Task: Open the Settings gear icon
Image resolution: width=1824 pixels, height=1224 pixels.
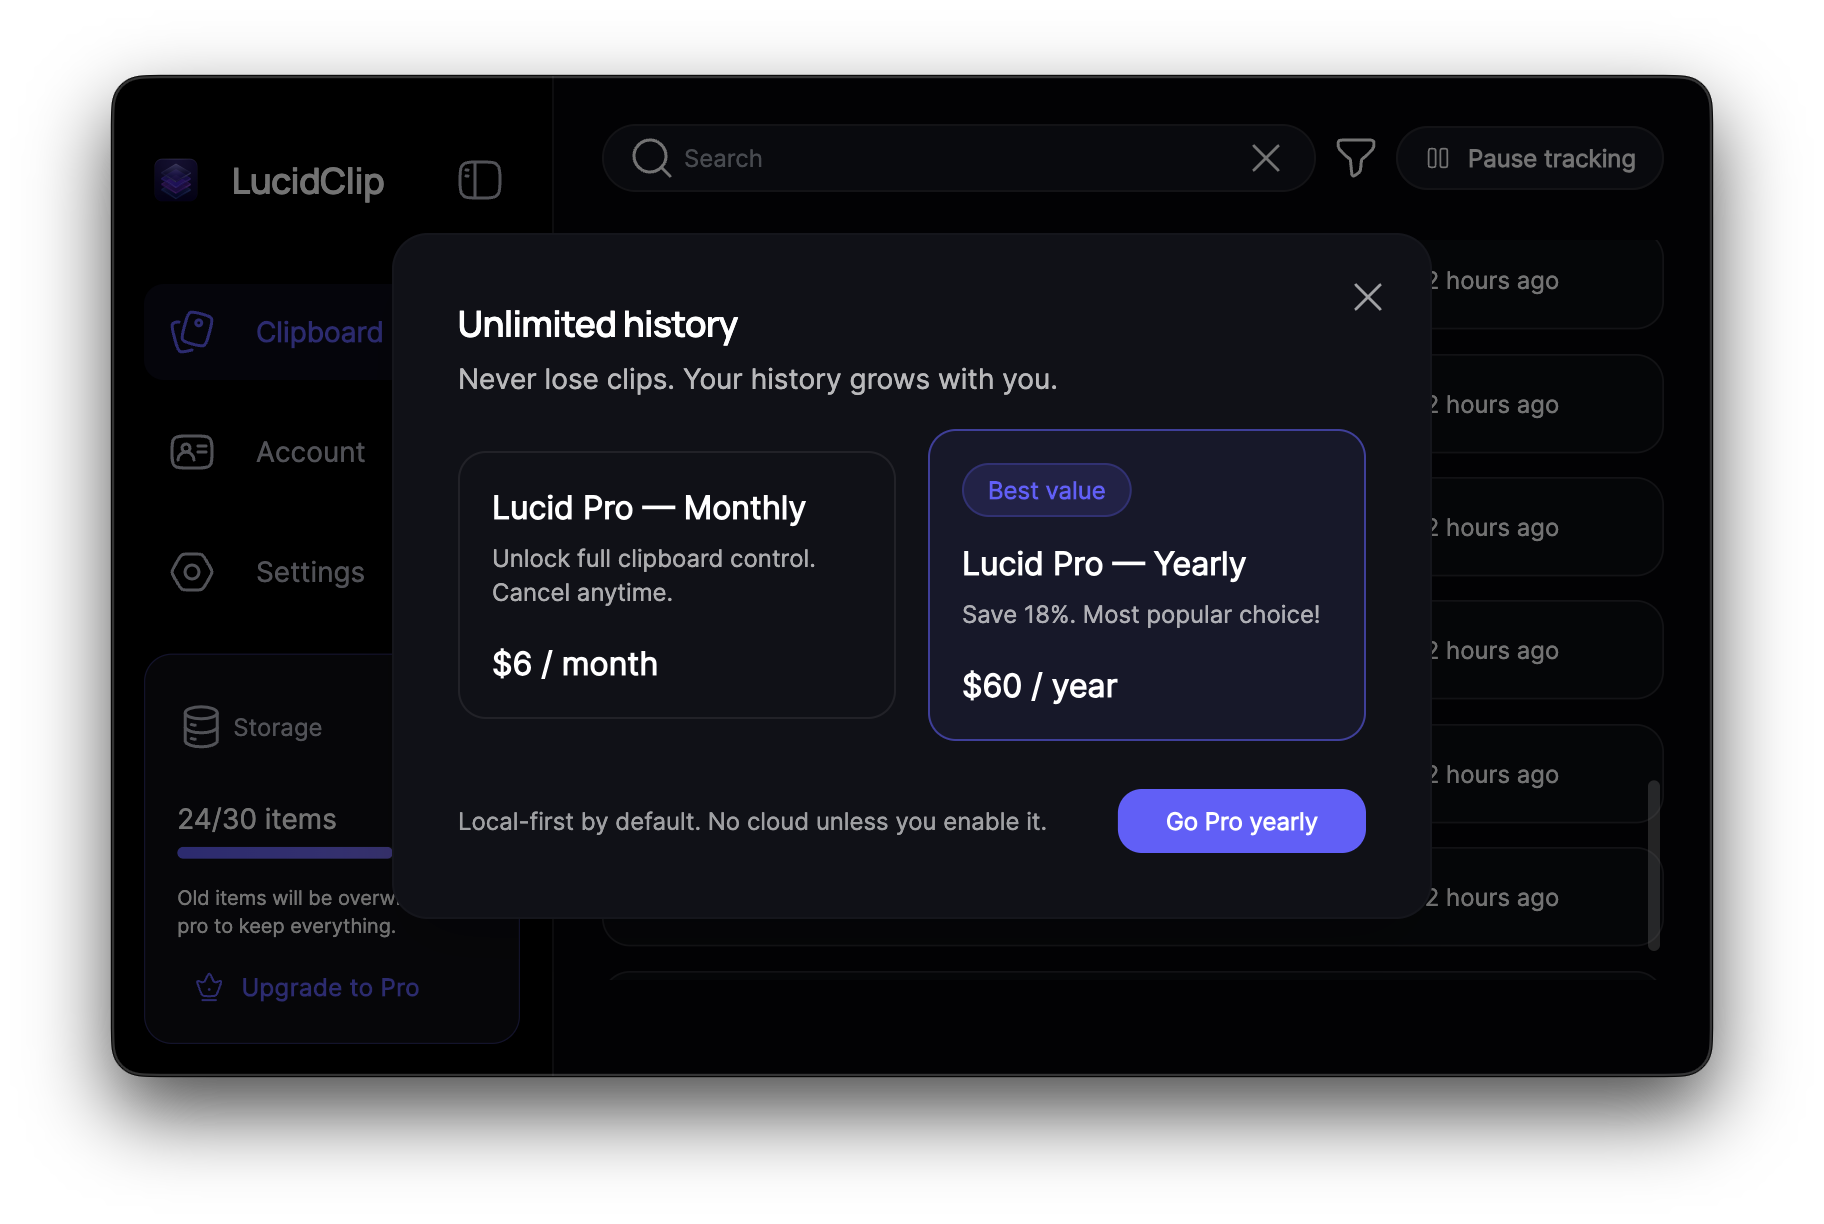Action: (191, 572)
